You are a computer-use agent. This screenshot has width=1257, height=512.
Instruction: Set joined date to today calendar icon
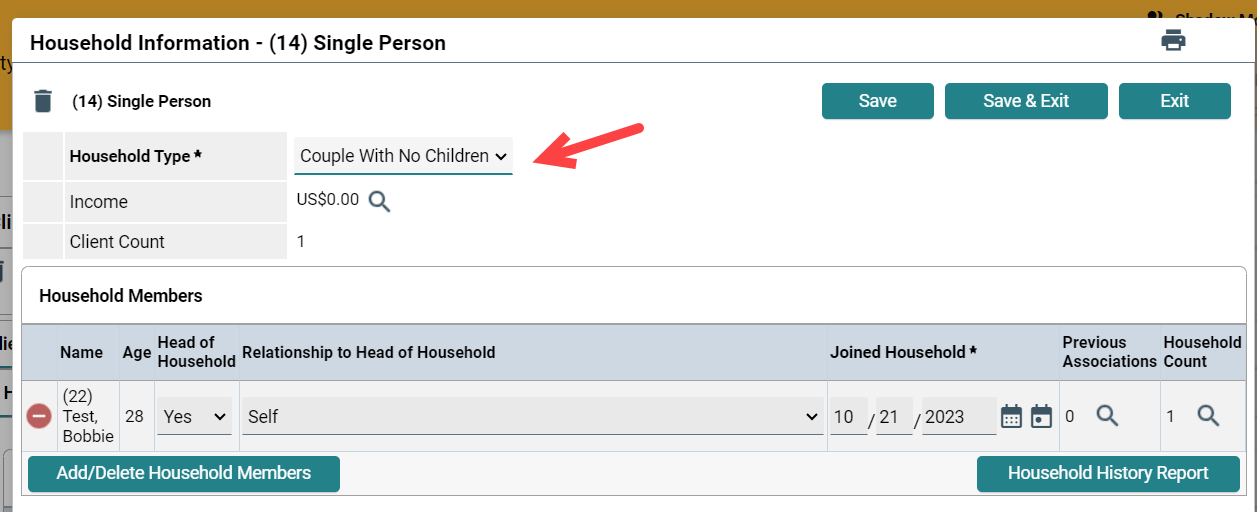pyautogui.click(x=1041, y=416)
